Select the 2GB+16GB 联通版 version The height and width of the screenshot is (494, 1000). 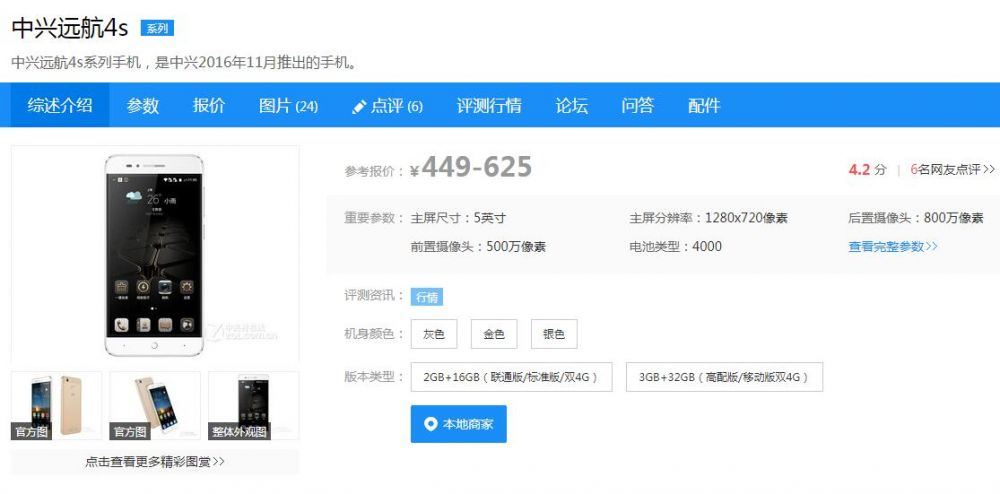click(x=511, y=377)
